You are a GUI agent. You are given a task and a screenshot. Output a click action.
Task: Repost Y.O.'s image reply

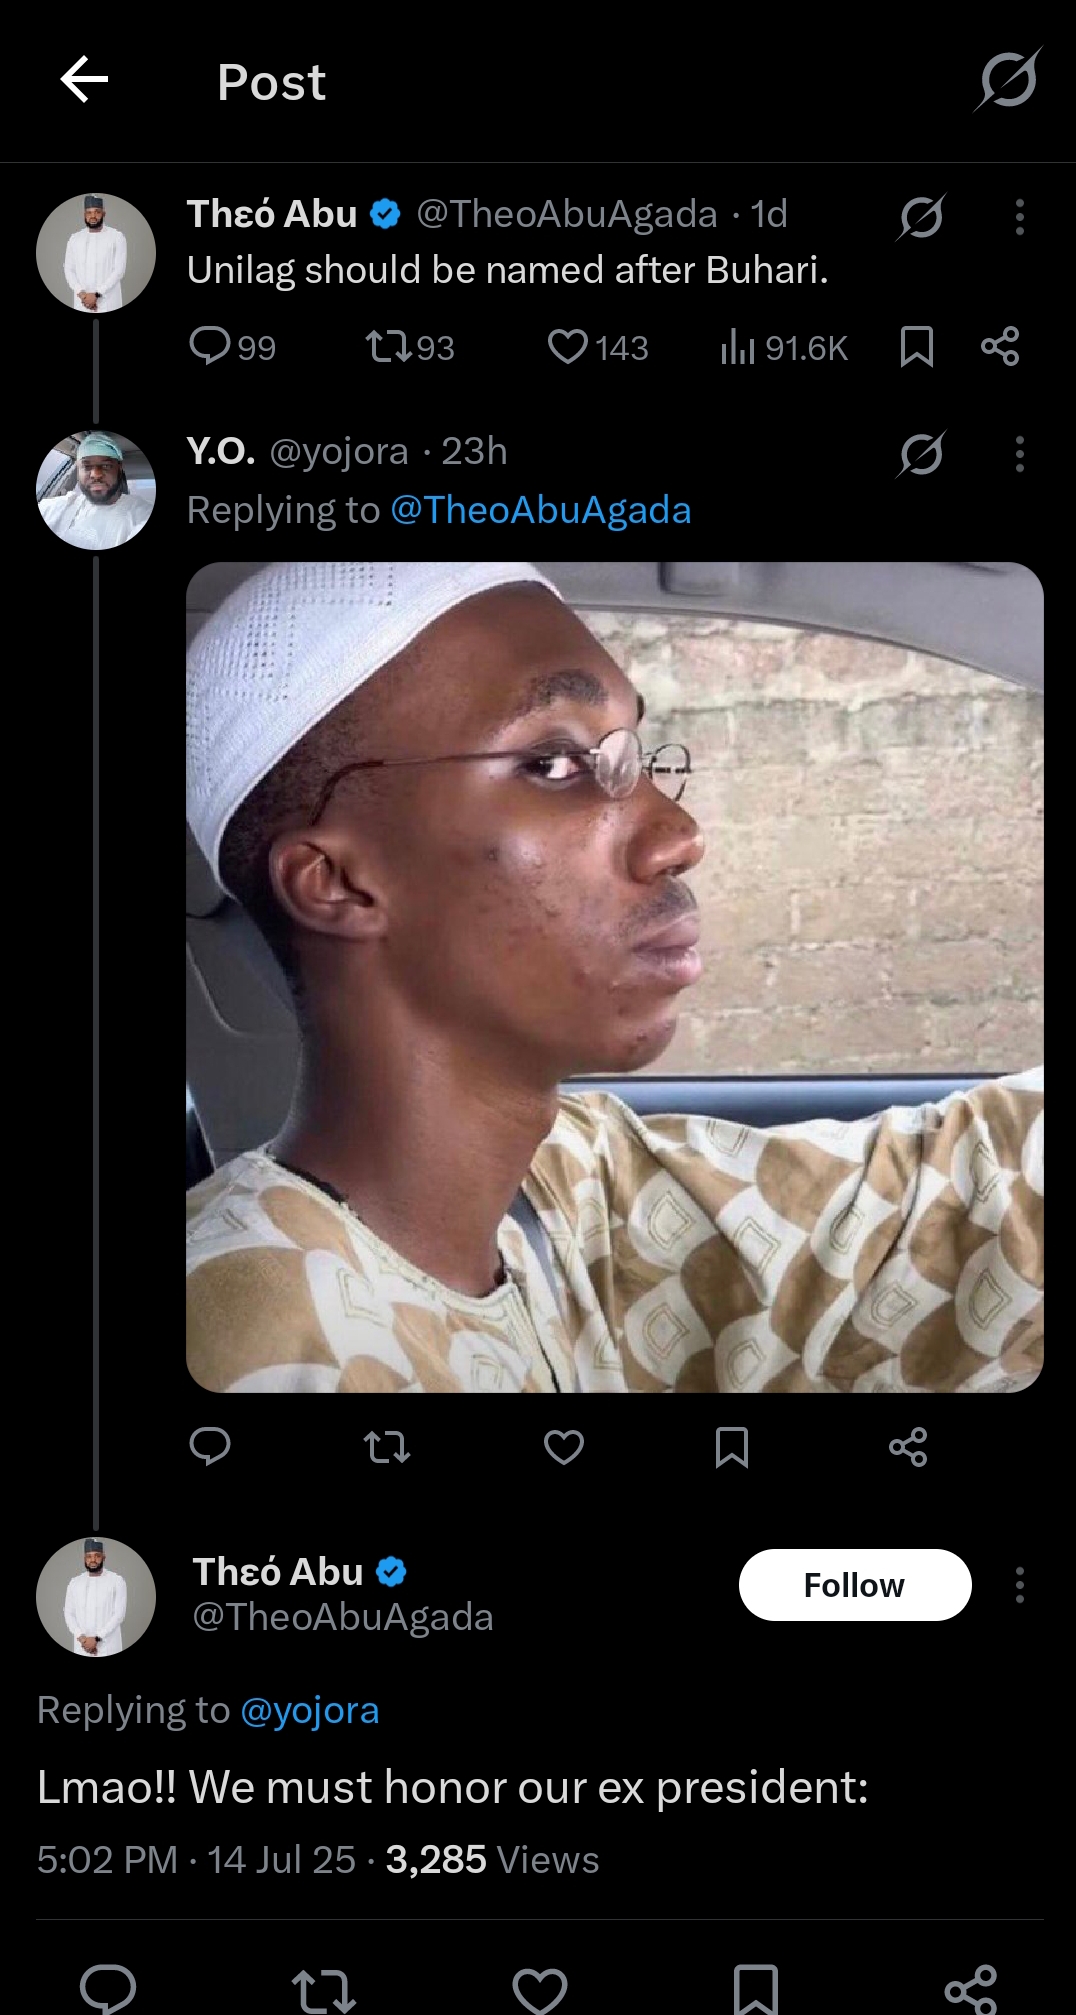[387, 1446]
